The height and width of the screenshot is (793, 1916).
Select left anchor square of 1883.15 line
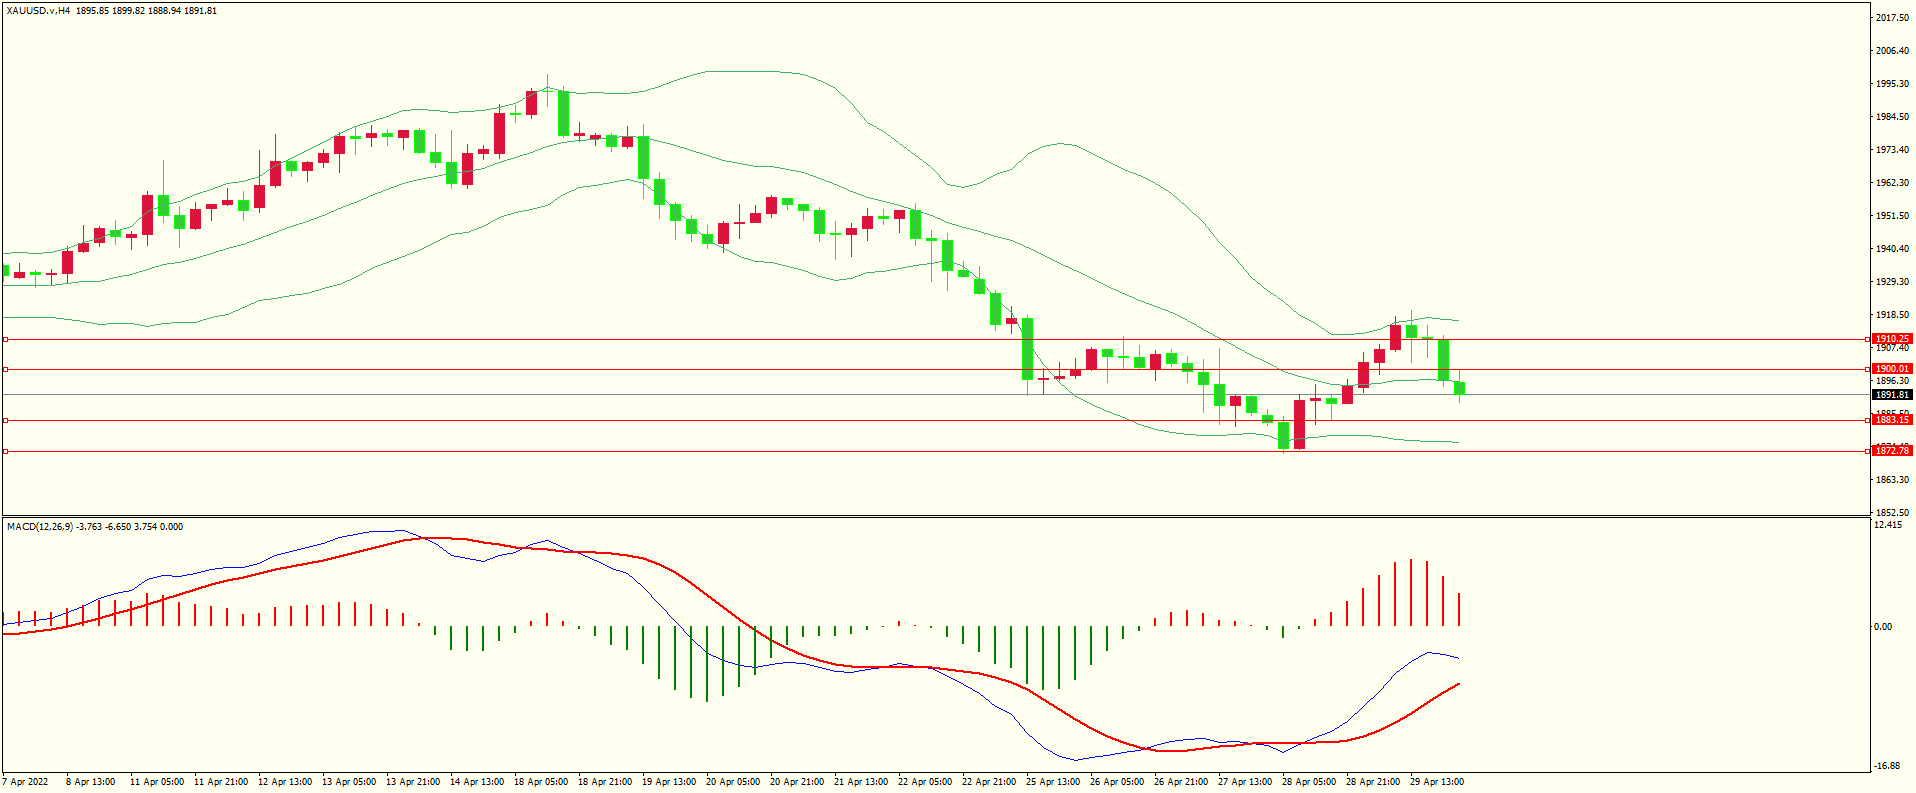tap(5, 420)
